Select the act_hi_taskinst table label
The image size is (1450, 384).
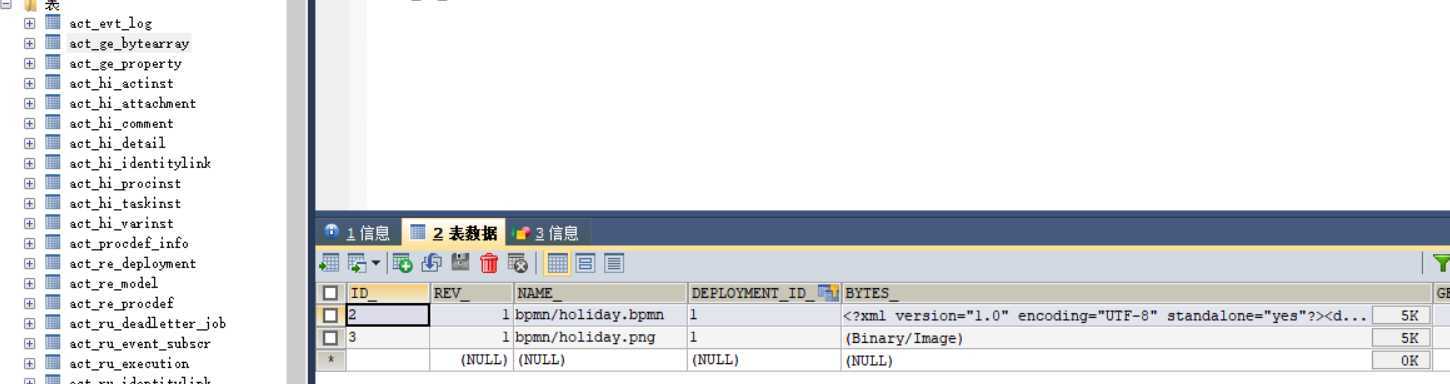[x=125, y=203]
